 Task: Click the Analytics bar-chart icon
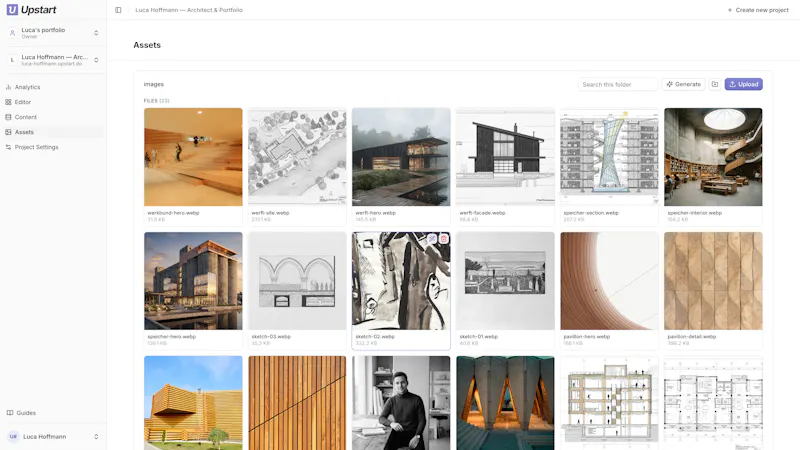click(x=8, y=87)
